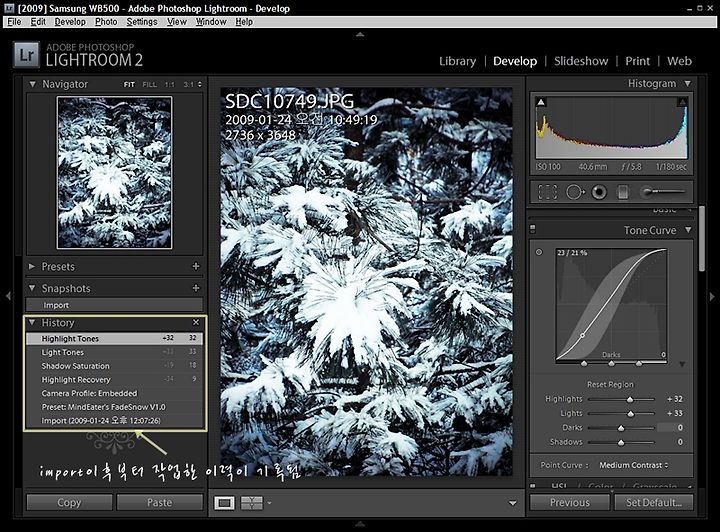Open the Help menu
Screen dimensions: 720x532
(x=244, y=22)
